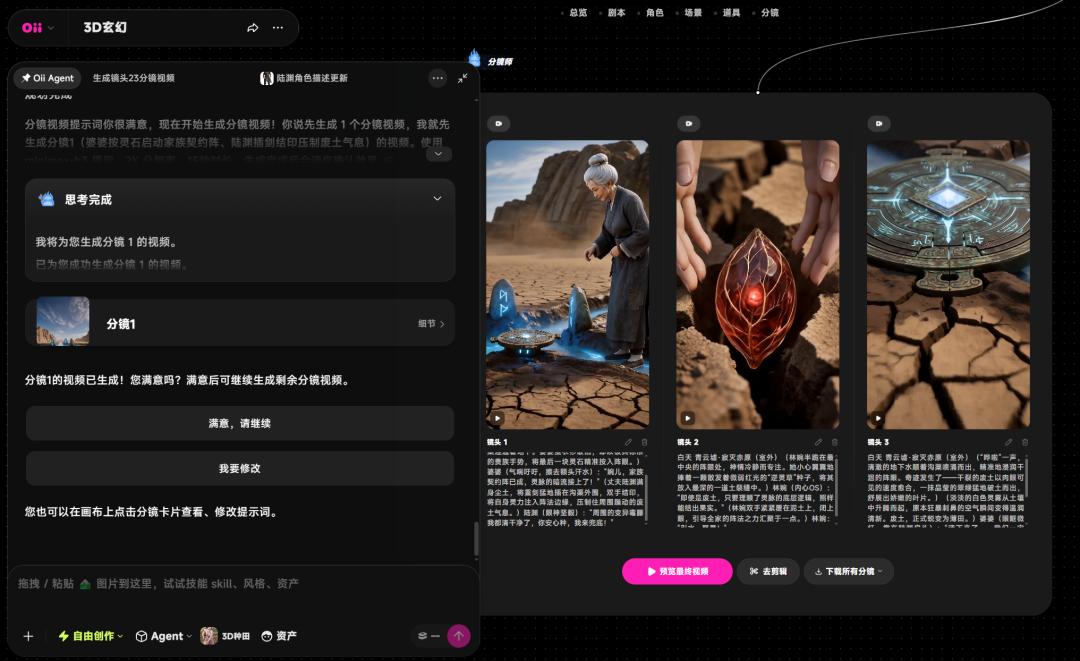Click the 满意，请继续 button
Screen dimensions: 1080x661
coord(240,423)
